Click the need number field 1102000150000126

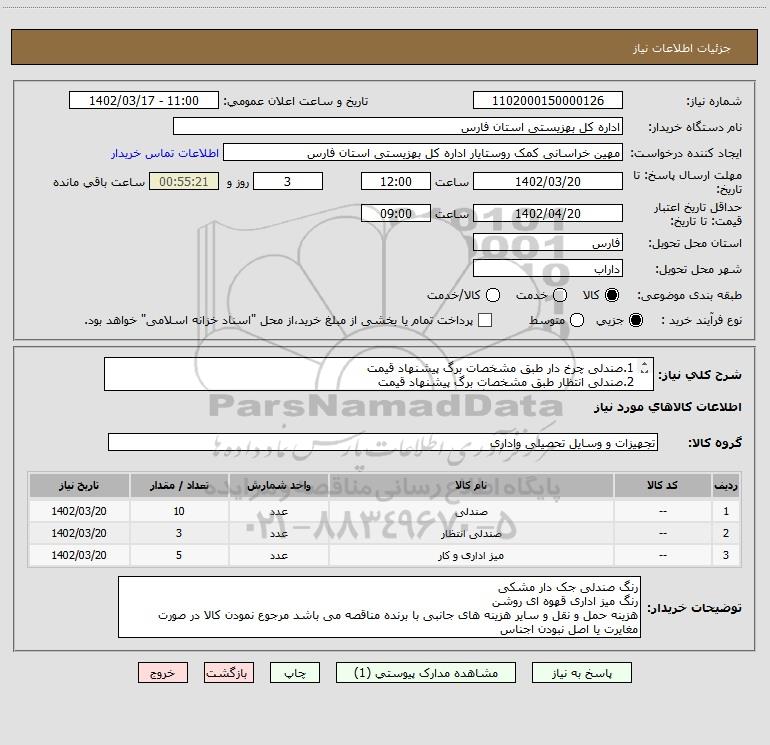(x=548, y=101)
